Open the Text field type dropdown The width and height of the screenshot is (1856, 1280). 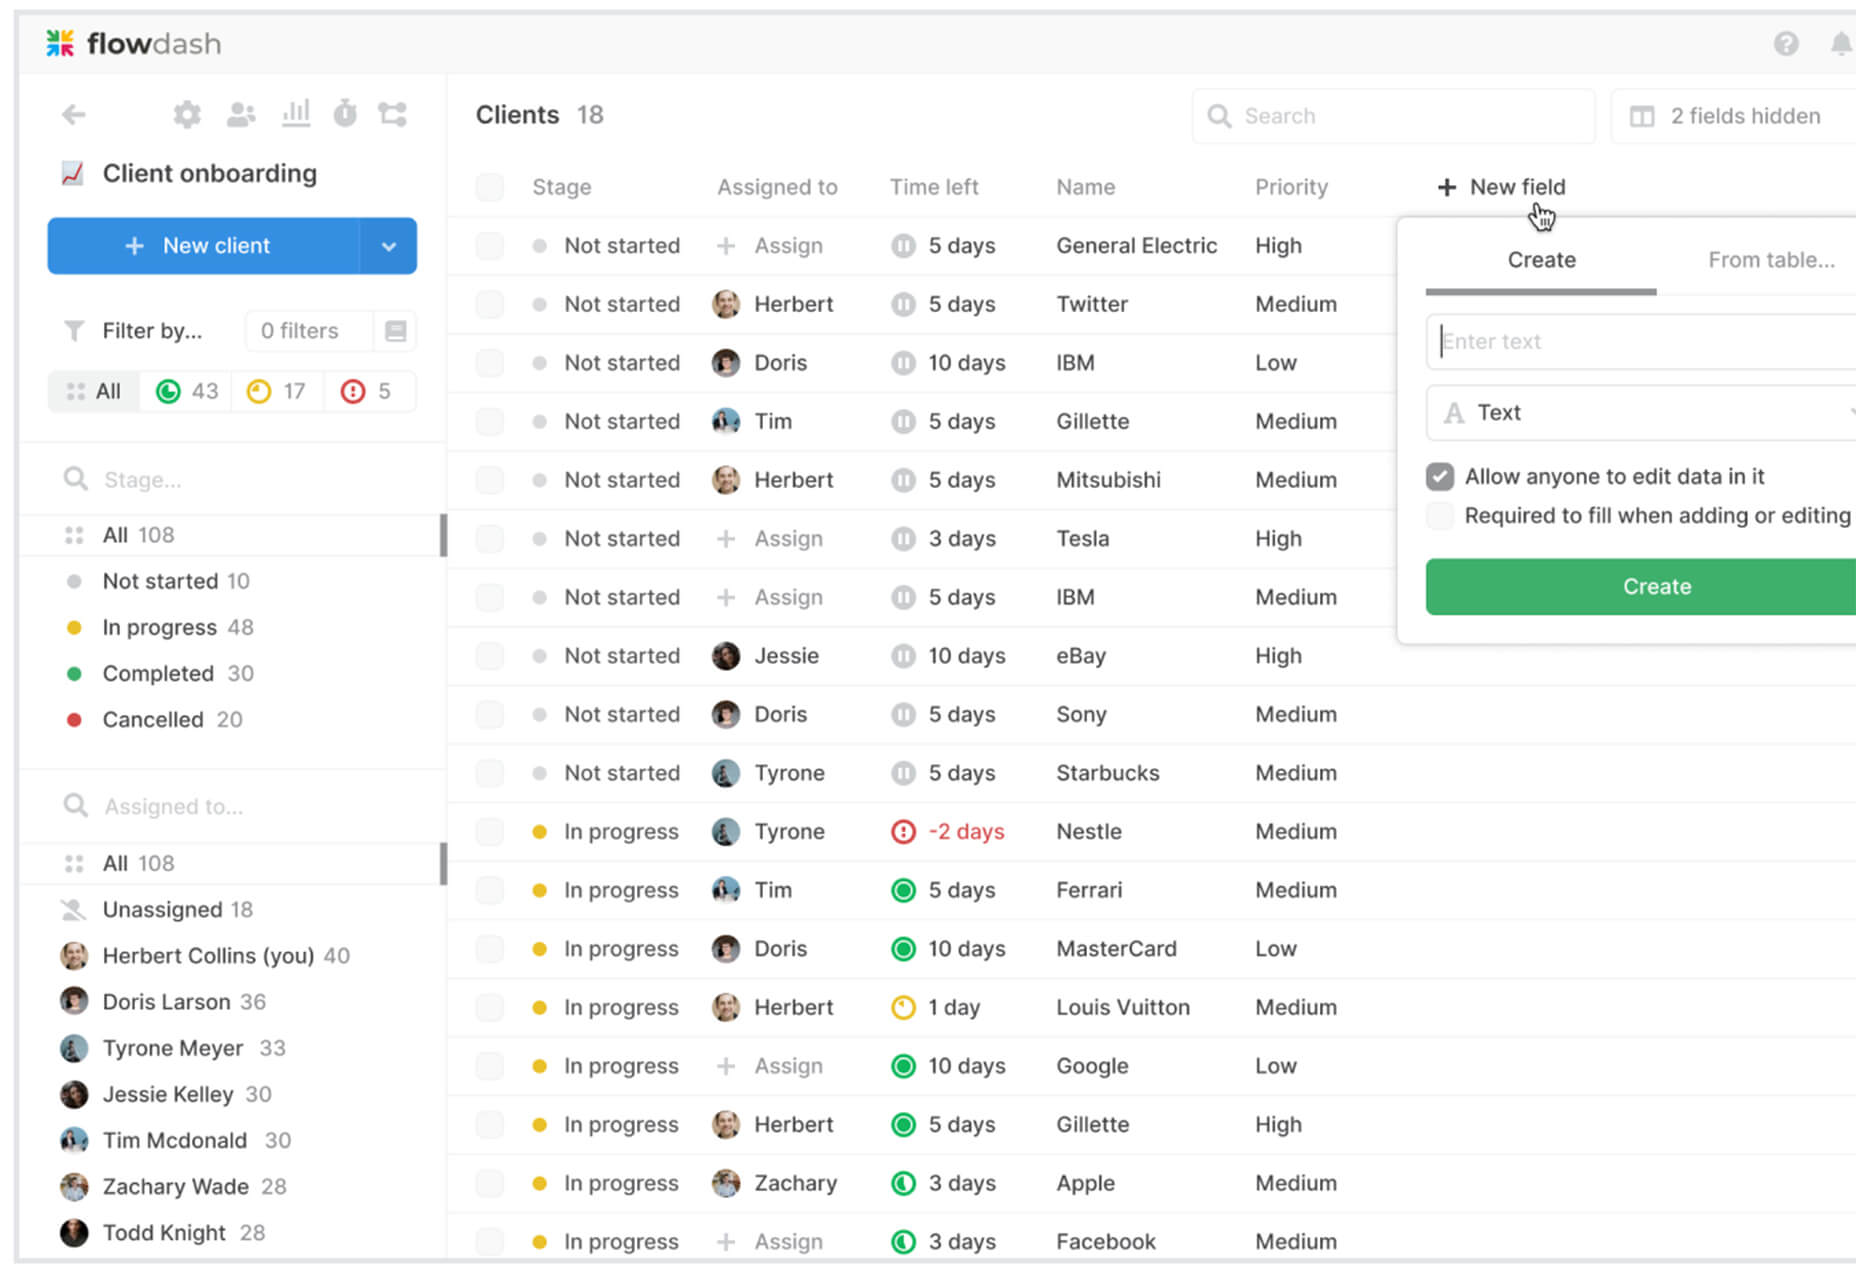pyautogui.click(x=1641, y=413)
